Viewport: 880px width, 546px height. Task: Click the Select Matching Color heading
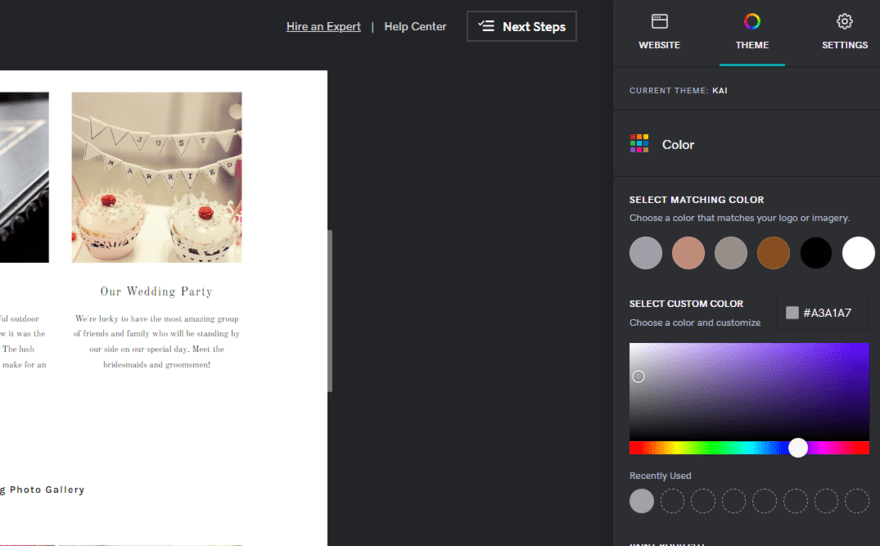tap(696, 200)
